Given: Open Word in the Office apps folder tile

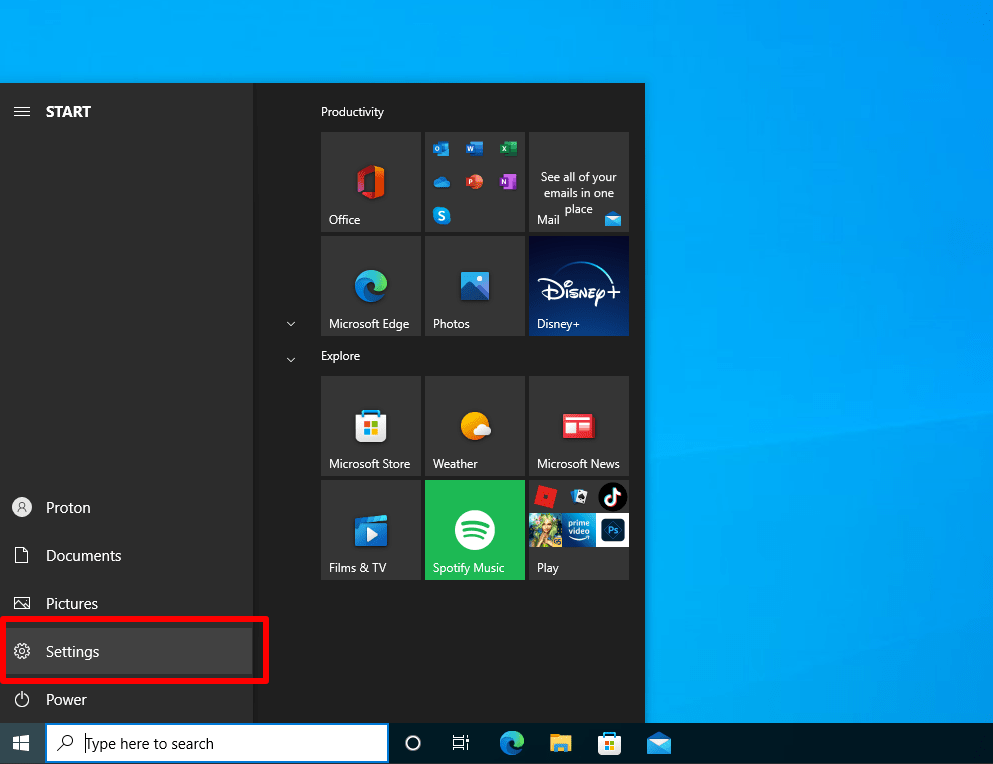Looking at the screenshot, I should point(474,149).
